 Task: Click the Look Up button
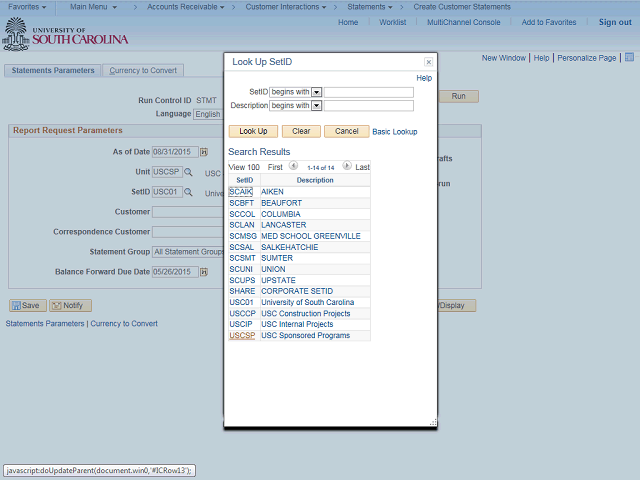point(253,131)
